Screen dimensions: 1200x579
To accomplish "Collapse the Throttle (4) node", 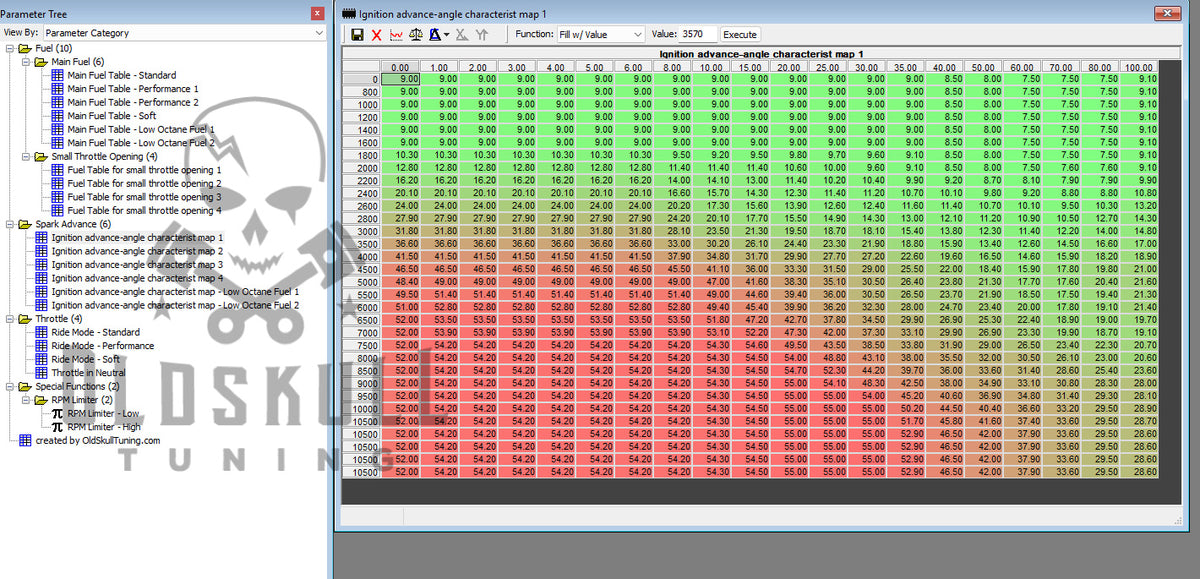I will (10, 319).
